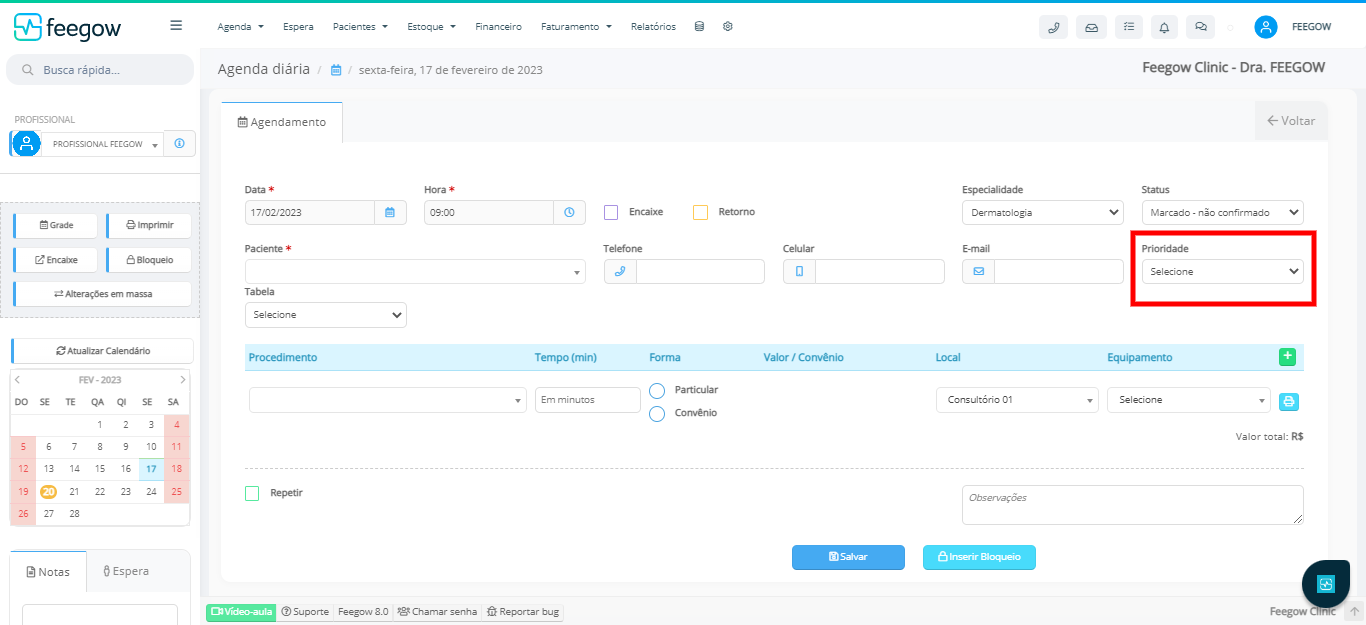
Task: Click the Busca rápida search field
Action: (100, 70)
